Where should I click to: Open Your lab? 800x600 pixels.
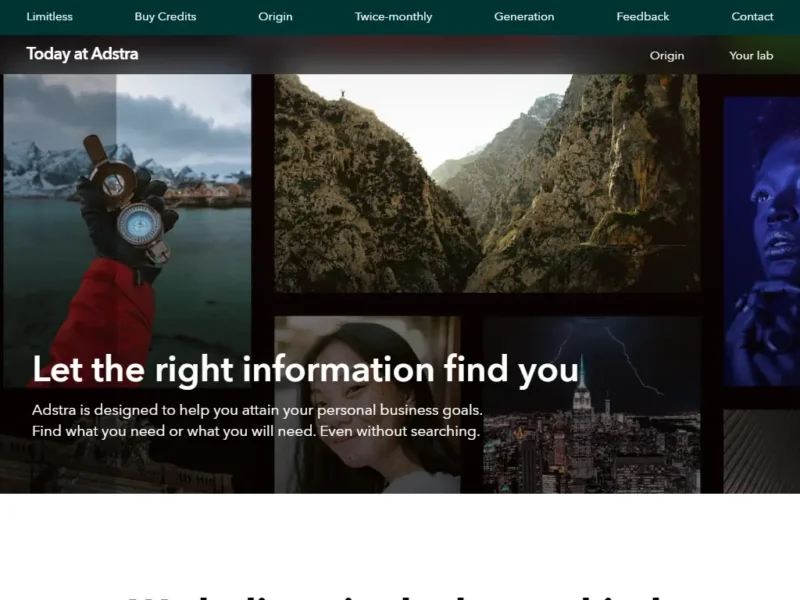(x=751, y=55)
